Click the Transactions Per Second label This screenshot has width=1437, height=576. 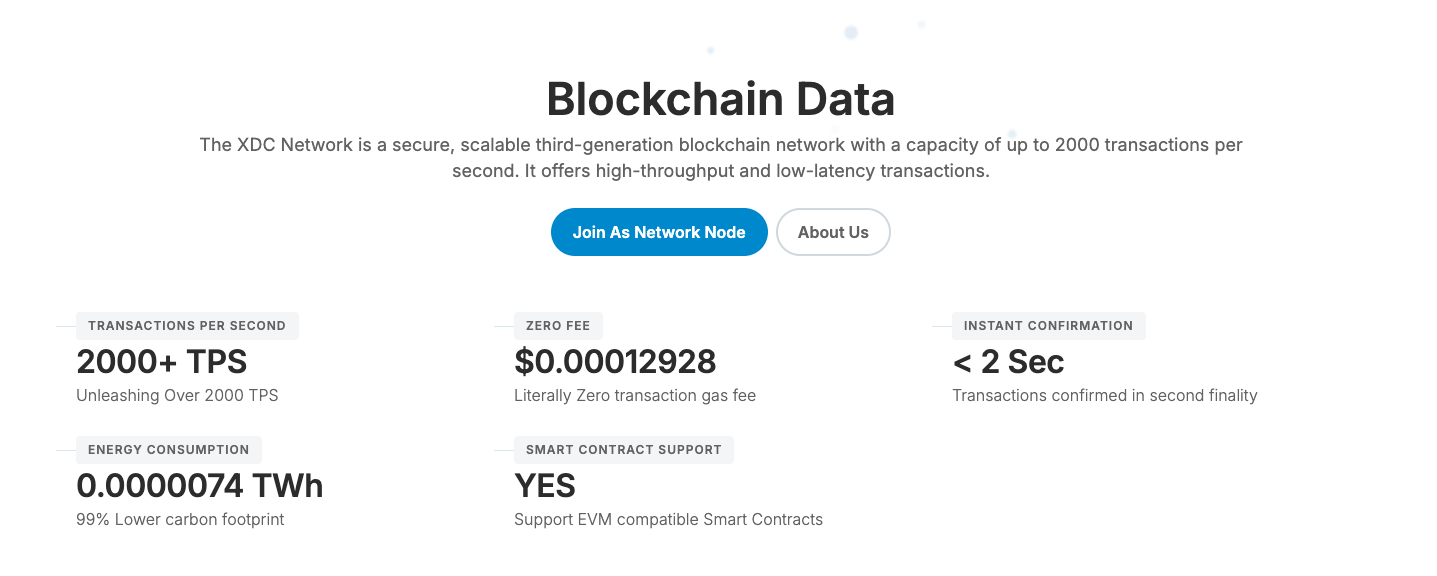[187, 326]
